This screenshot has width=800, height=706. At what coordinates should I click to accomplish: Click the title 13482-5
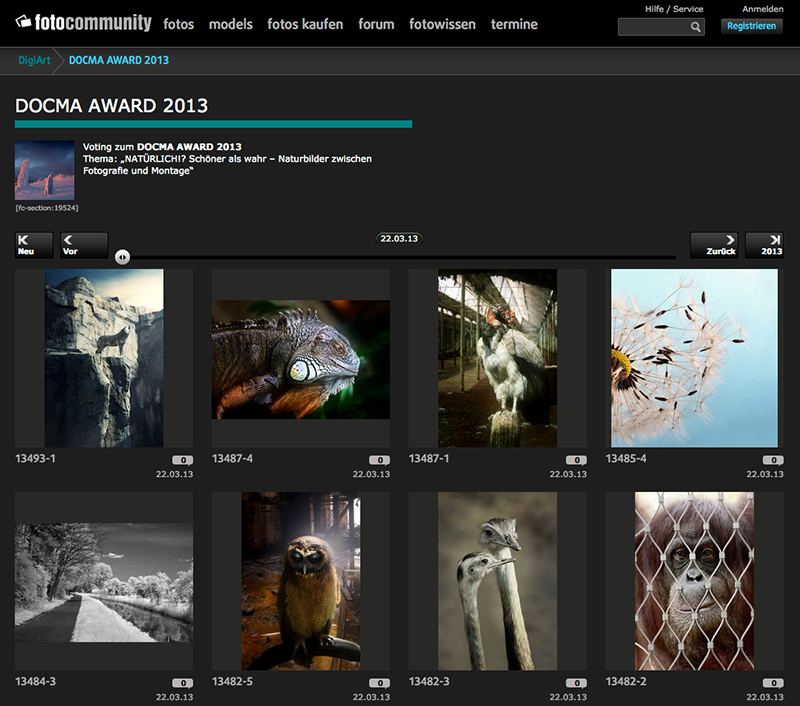tap(232, 681)
